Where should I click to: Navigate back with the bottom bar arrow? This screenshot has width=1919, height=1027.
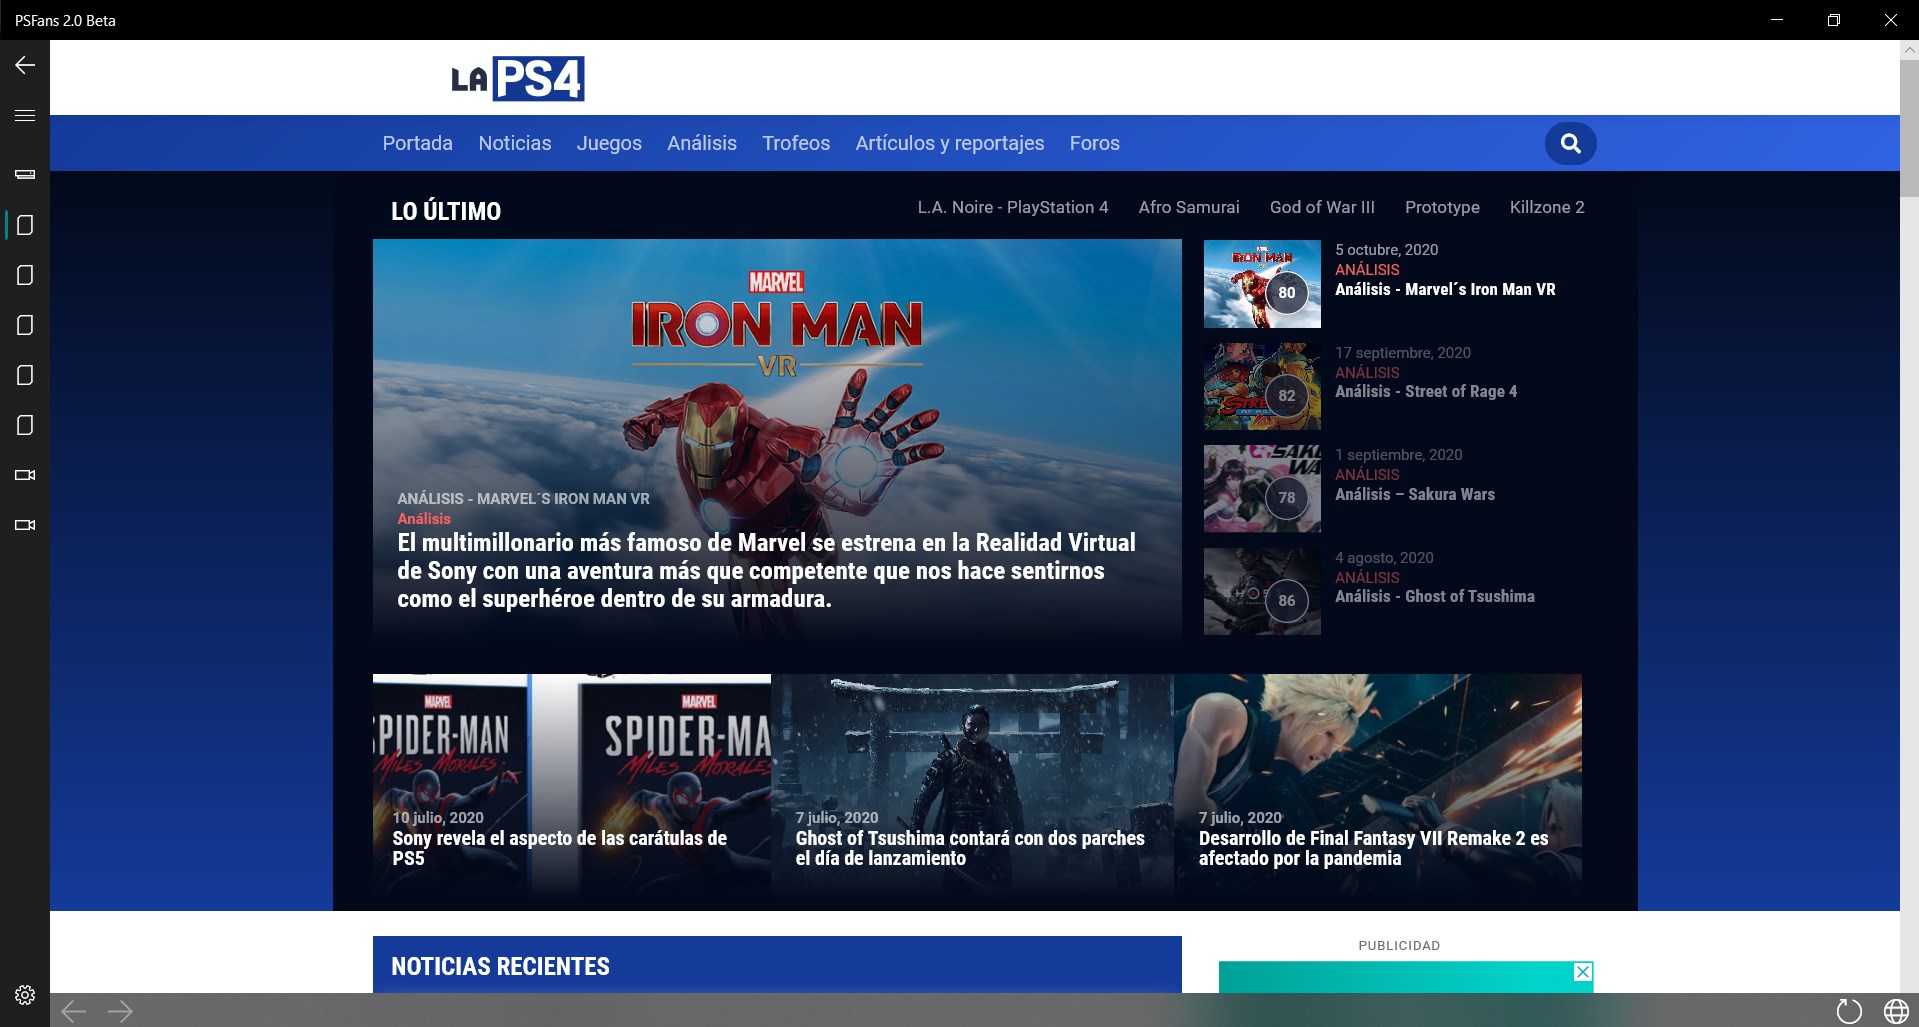click(x=73, y=1011)
